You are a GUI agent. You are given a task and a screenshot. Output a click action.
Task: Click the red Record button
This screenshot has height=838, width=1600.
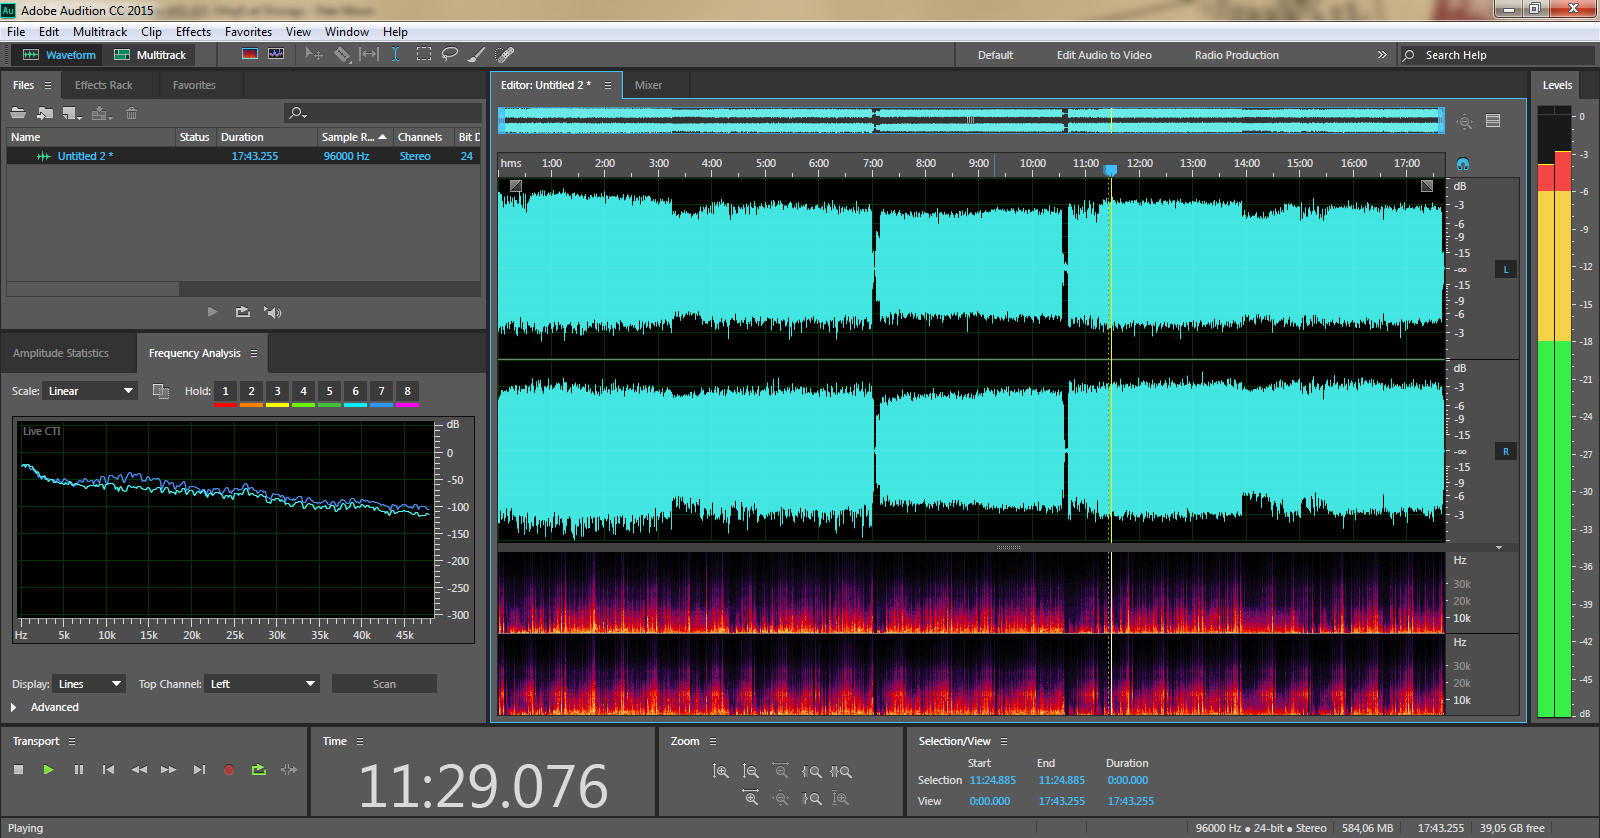229,770
